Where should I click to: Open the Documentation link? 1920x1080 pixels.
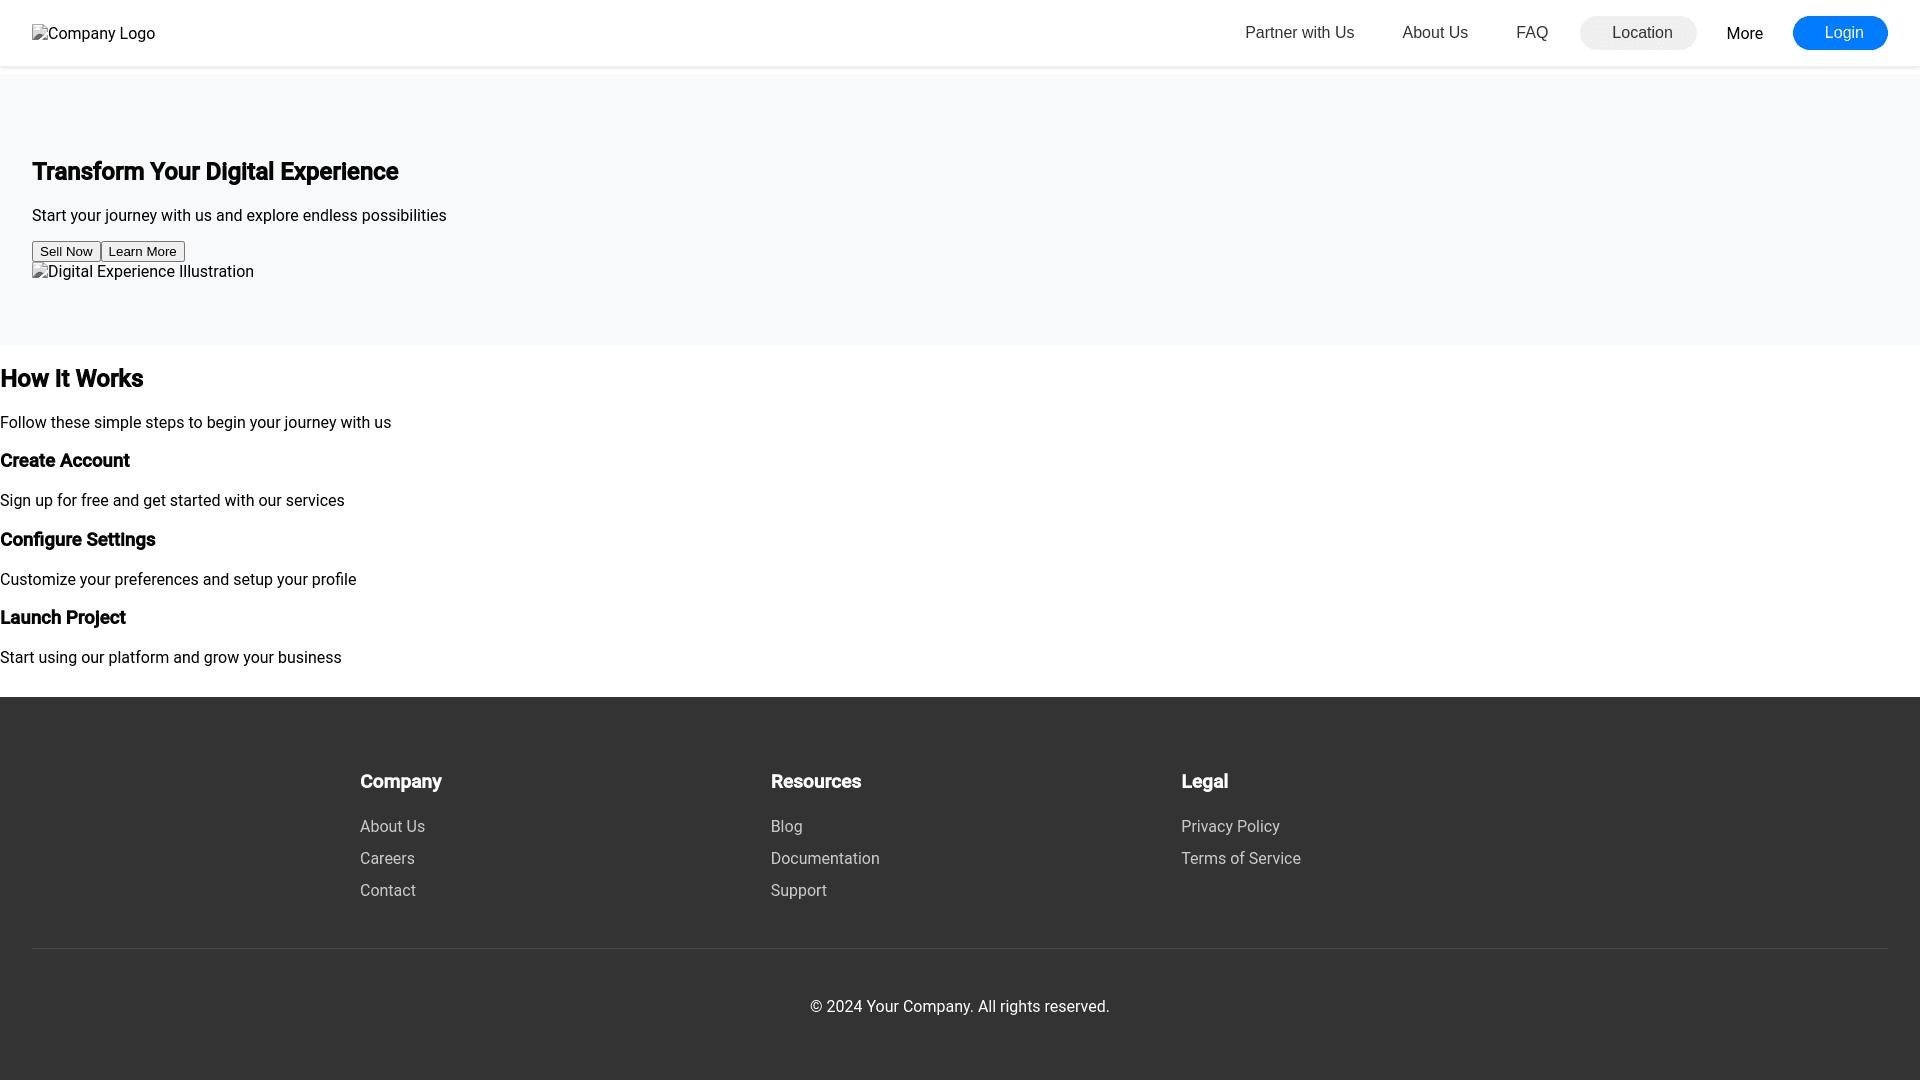[824, 859]
